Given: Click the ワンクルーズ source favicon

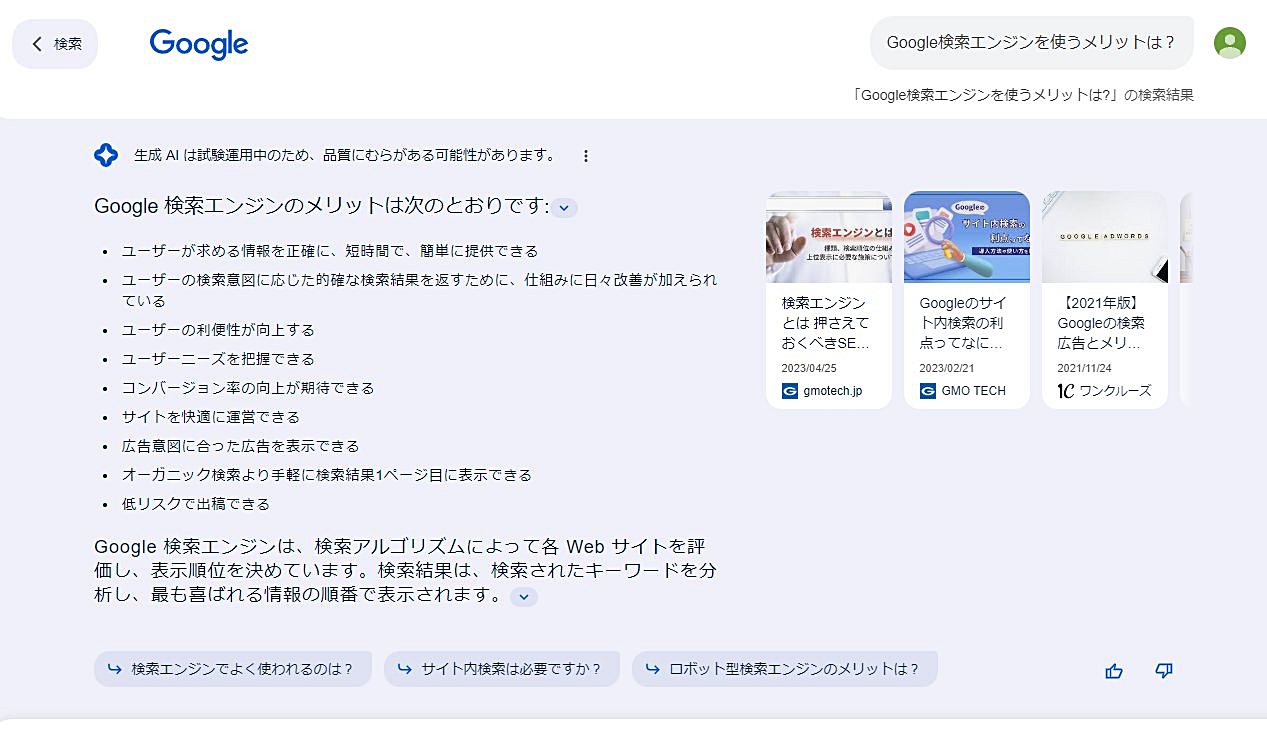Looking at the screenshot, I should coord(1065,391).
